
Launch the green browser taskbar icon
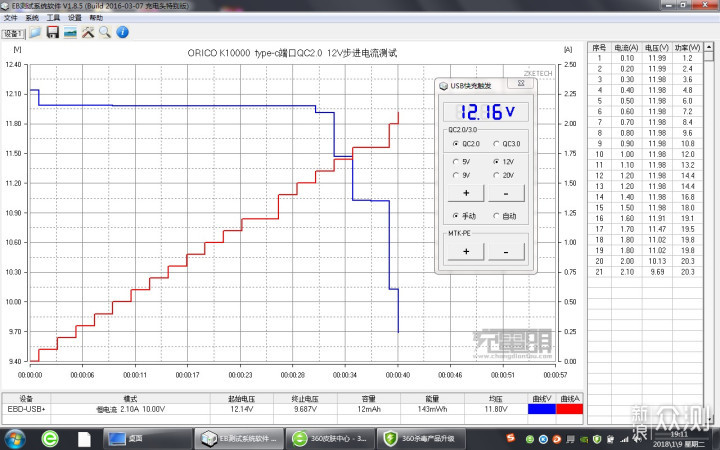coord(50,437)
